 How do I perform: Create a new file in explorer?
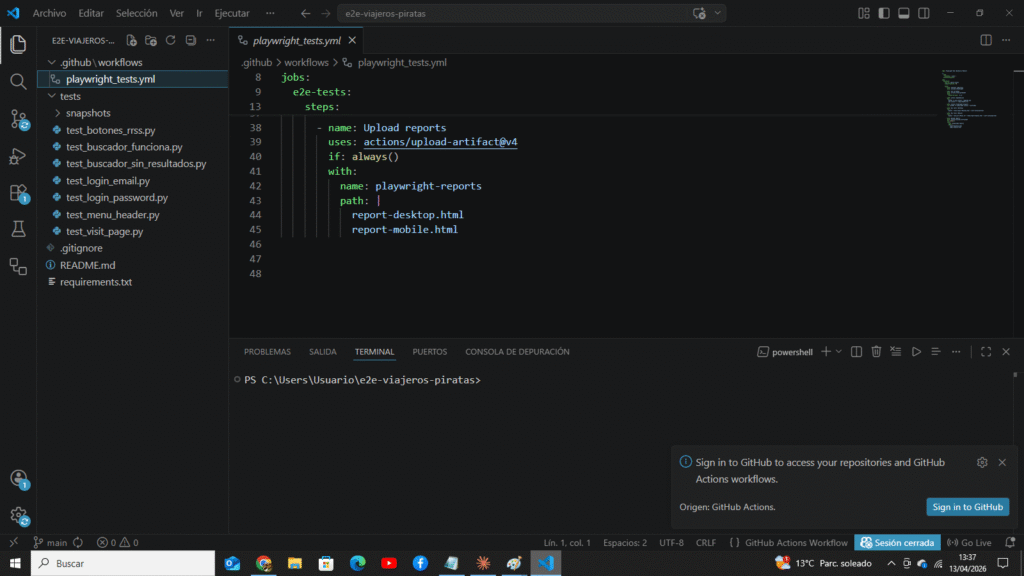click(x=131, y=40)
